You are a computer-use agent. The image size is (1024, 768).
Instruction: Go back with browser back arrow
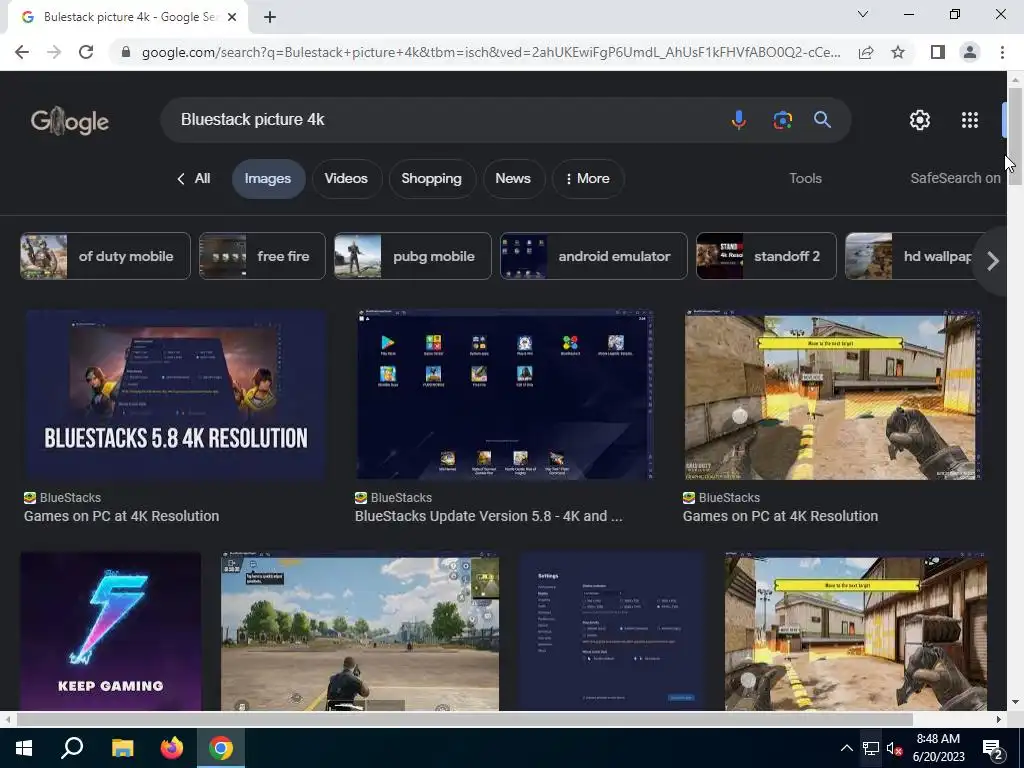[x=22, y=52]
